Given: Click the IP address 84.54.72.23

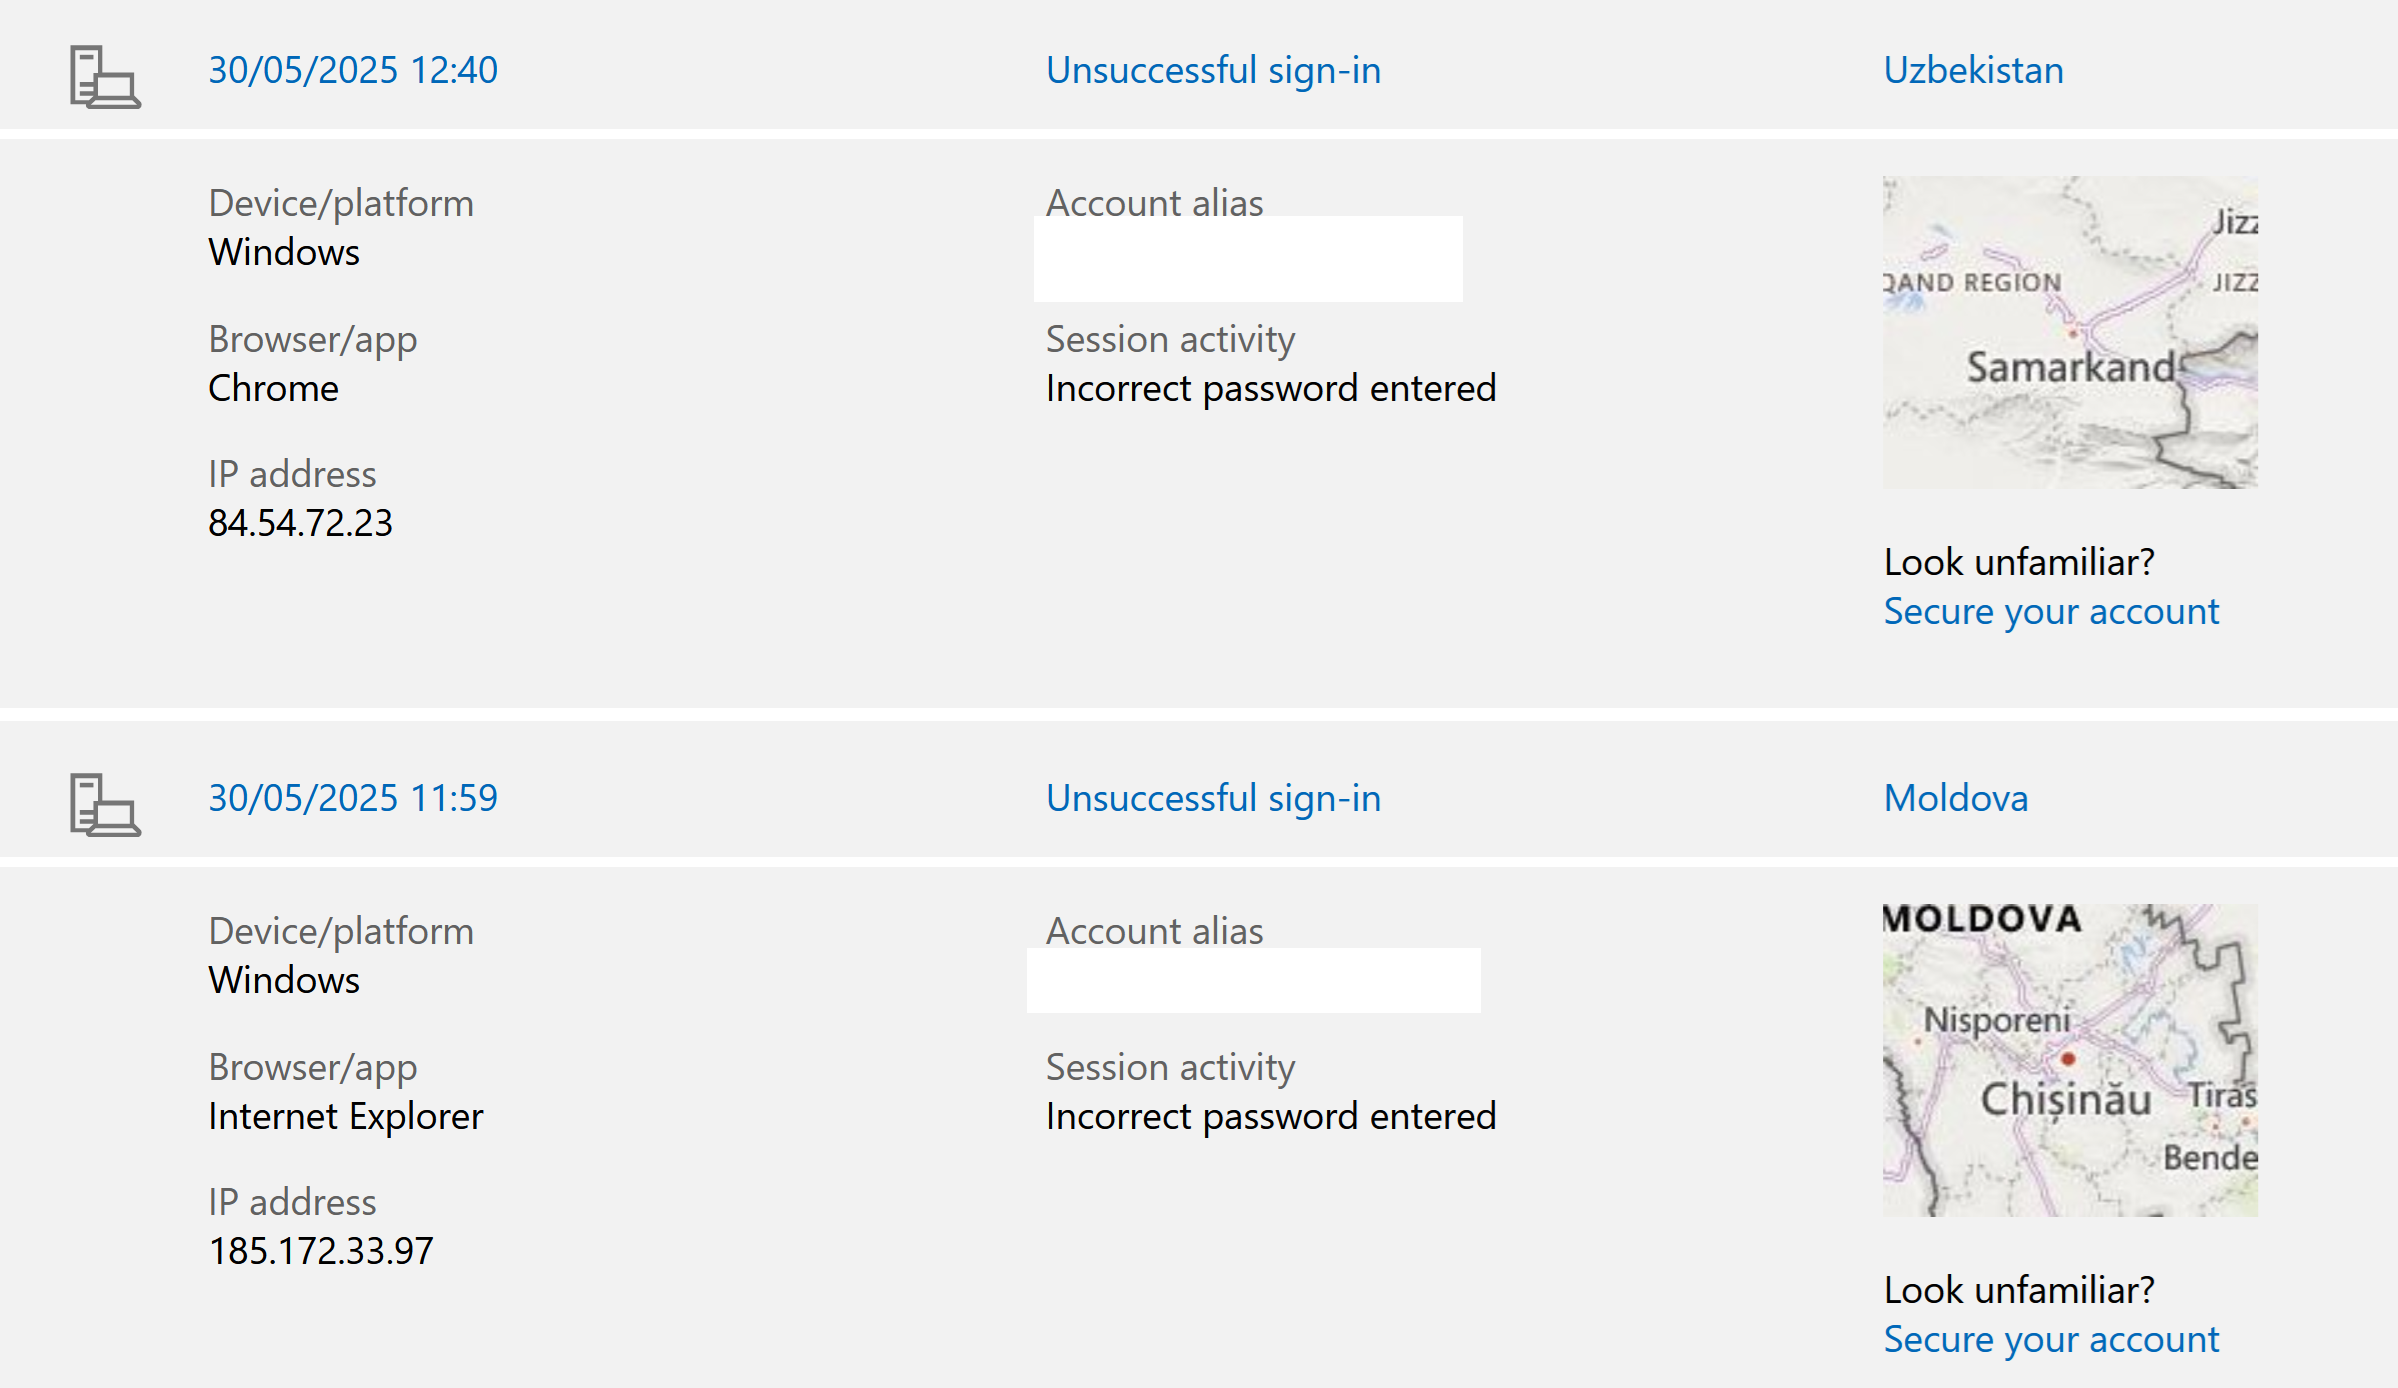Looking at the screenshot, I should (300, 523).
